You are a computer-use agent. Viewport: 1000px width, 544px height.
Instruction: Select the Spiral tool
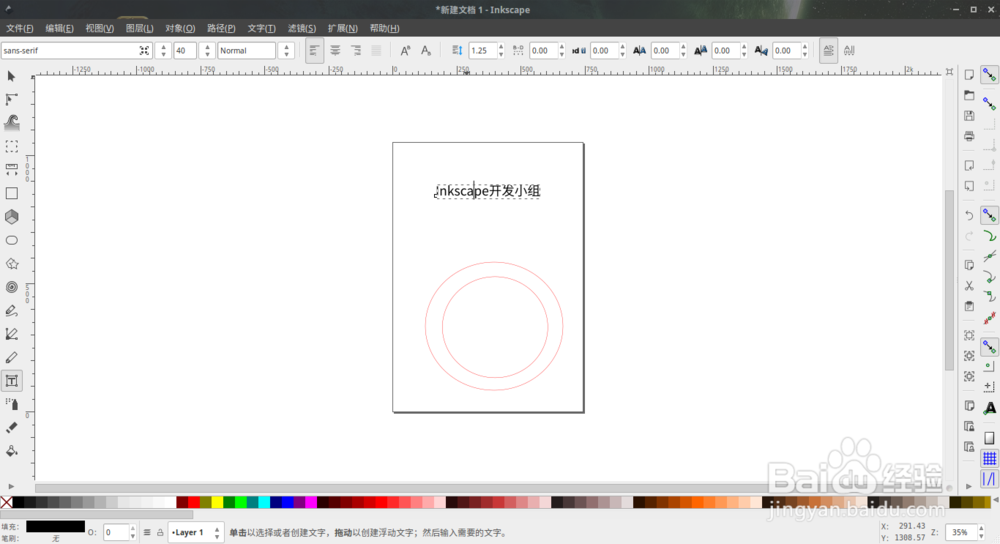tap(11, 287)
